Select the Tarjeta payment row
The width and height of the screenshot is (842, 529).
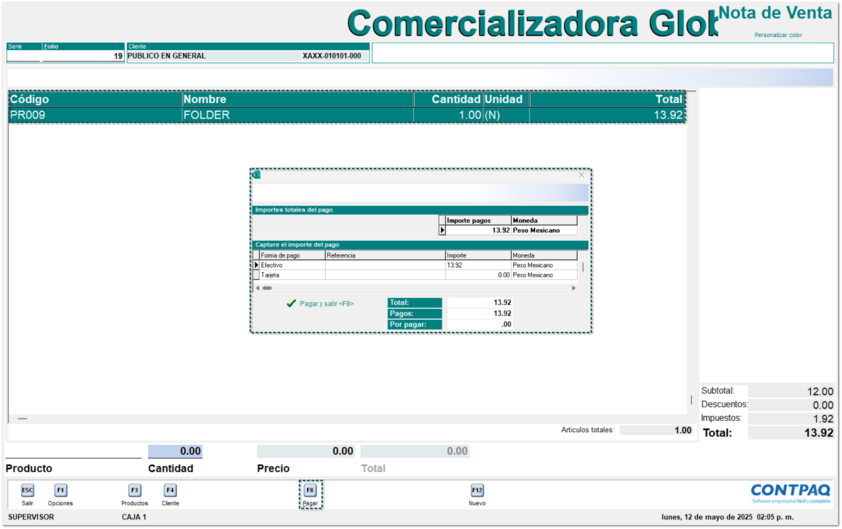(290, 274)
